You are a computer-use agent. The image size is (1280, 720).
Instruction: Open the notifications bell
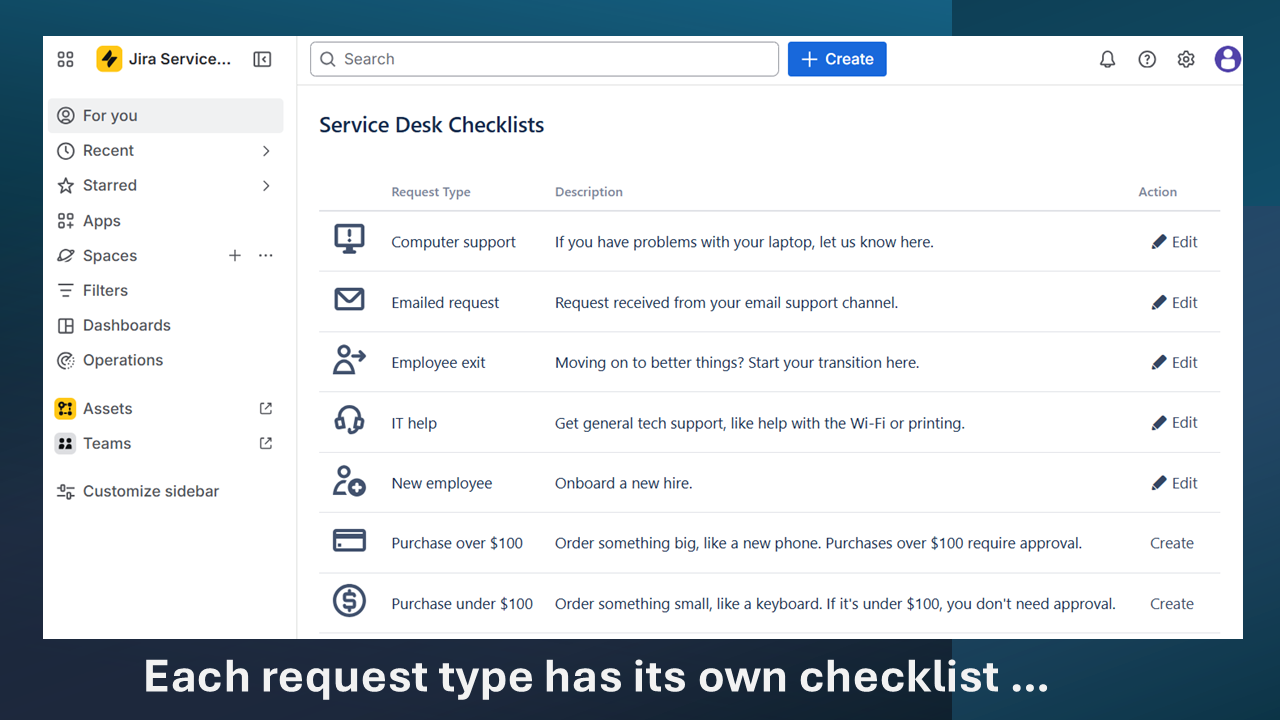(1107, 59)
